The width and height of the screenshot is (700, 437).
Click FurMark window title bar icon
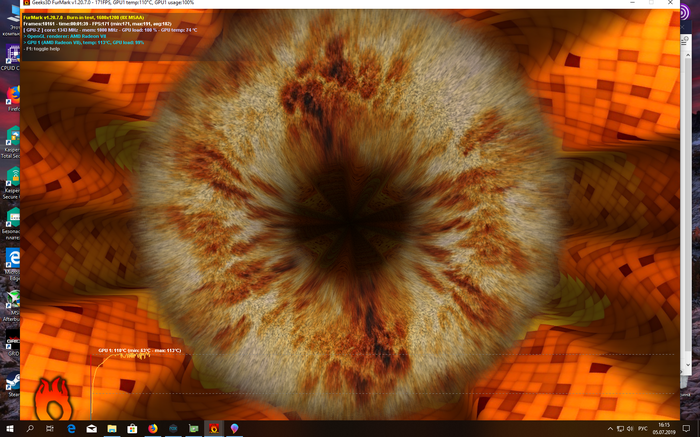26,3
